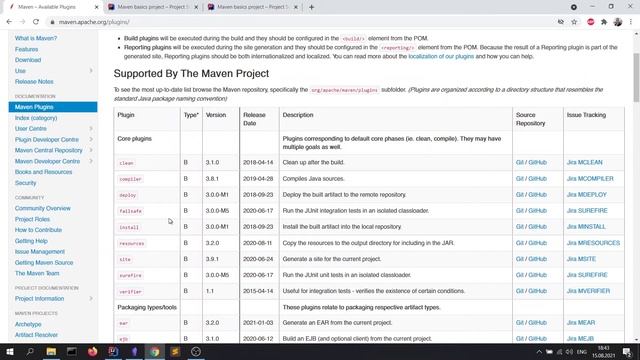Open the Git link in the install row
Screen dimensions: 640x360
point(520,227)
